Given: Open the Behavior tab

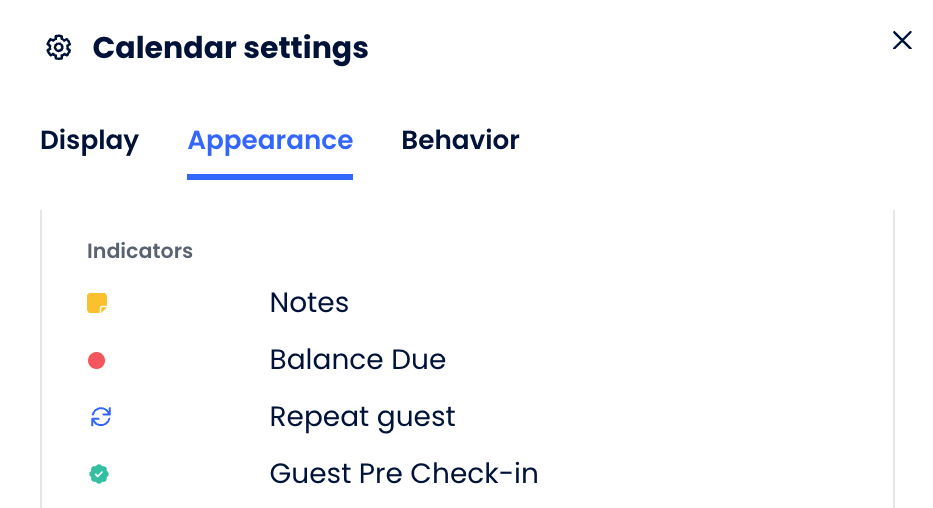Looking at the screenshot, I should pyautogui.click(x=460, y=140).
